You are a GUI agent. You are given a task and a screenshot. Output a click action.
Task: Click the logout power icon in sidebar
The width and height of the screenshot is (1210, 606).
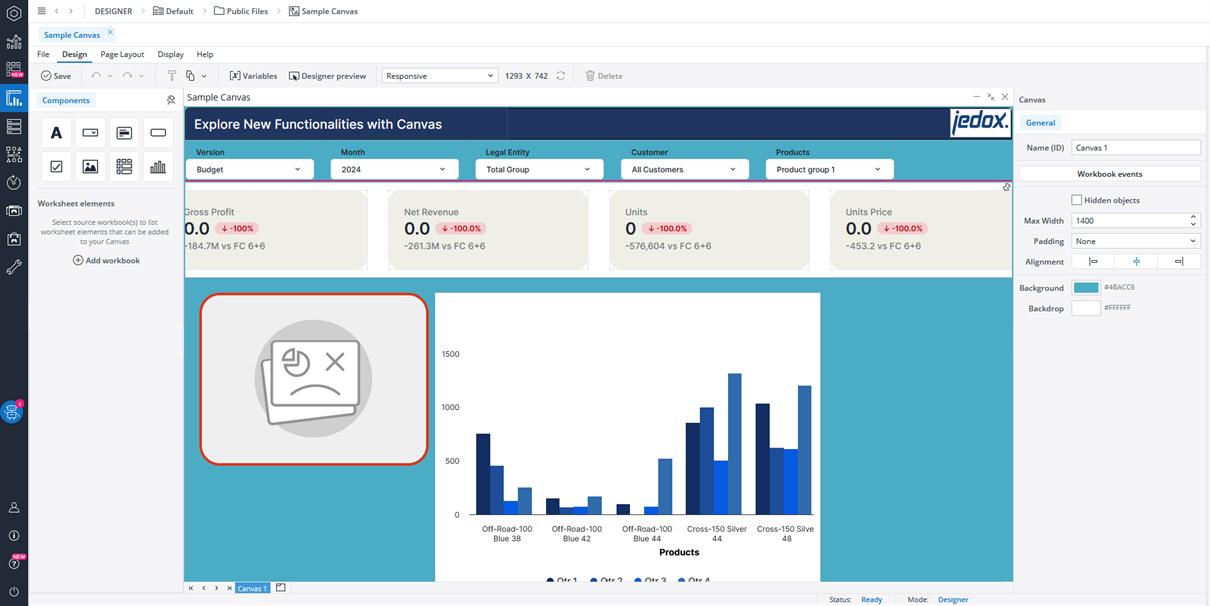[x=14, y=591]
